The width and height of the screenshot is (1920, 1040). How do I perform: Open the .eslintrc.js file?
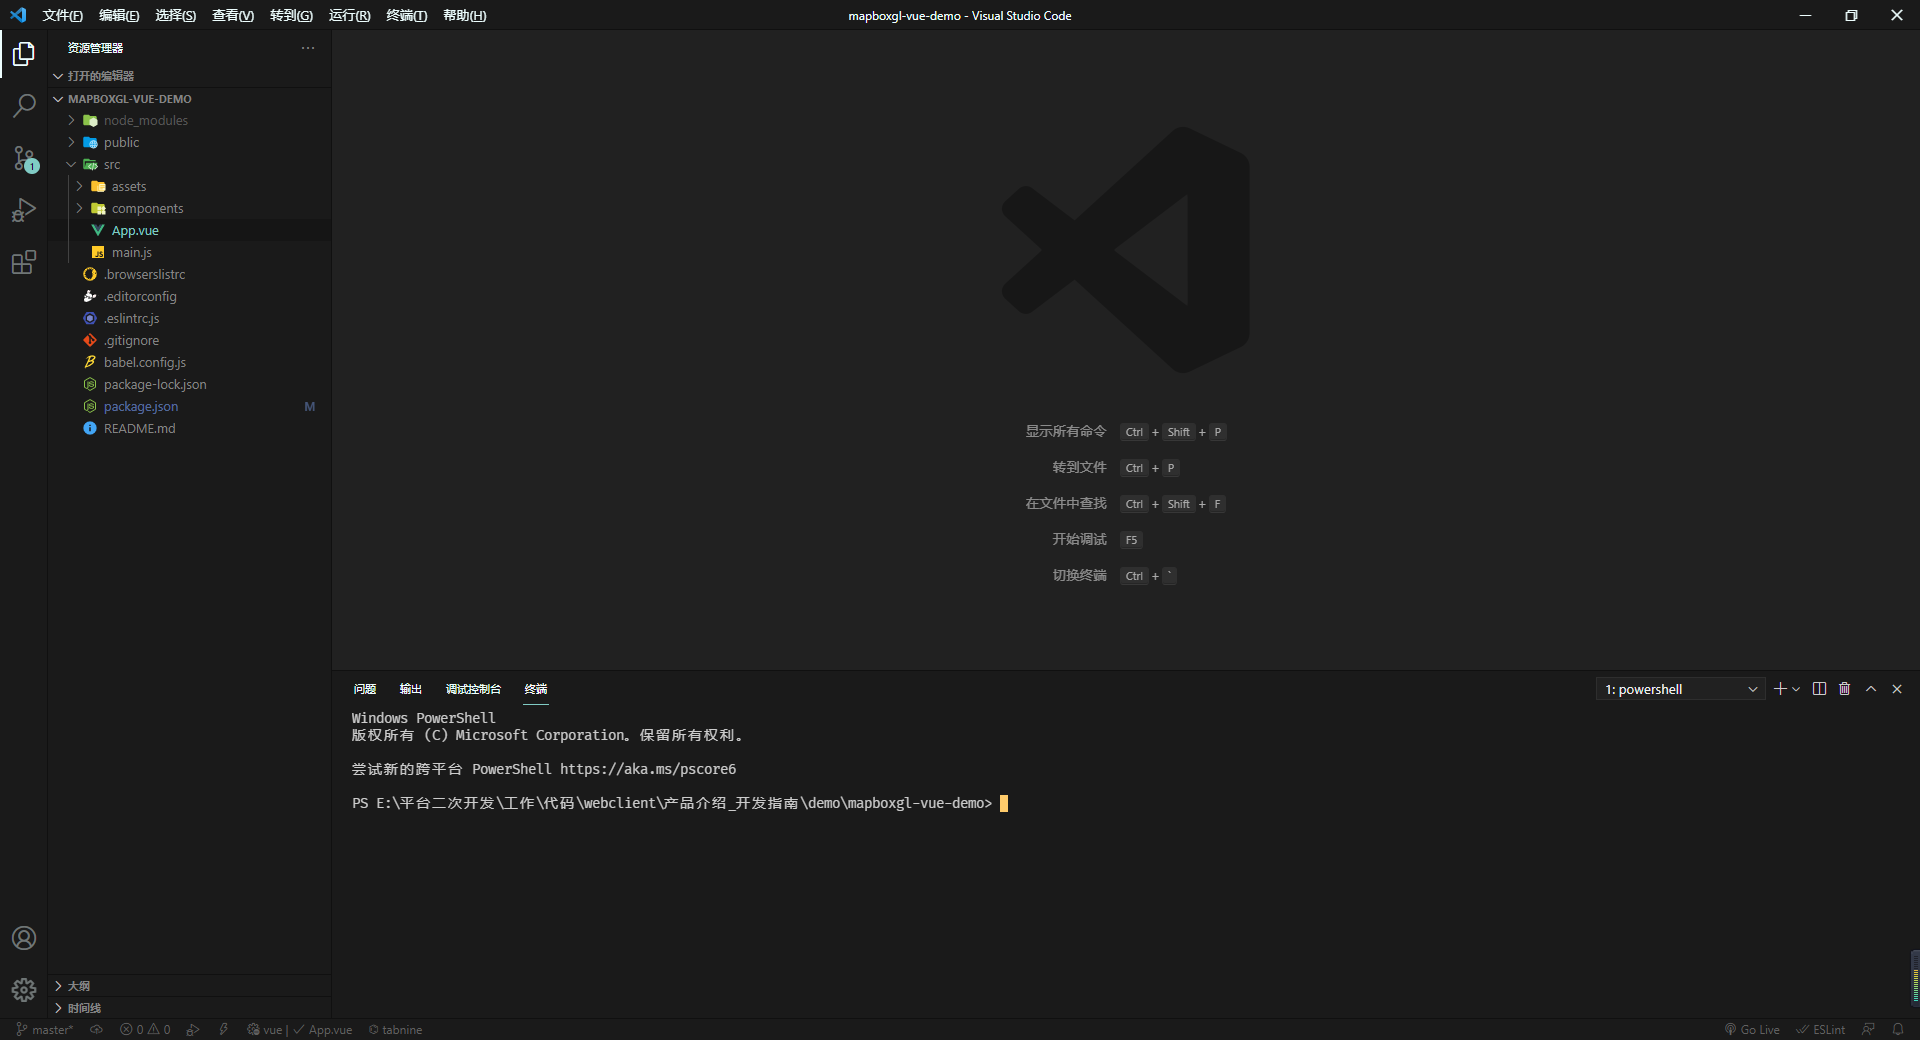(x=190, y=319)
